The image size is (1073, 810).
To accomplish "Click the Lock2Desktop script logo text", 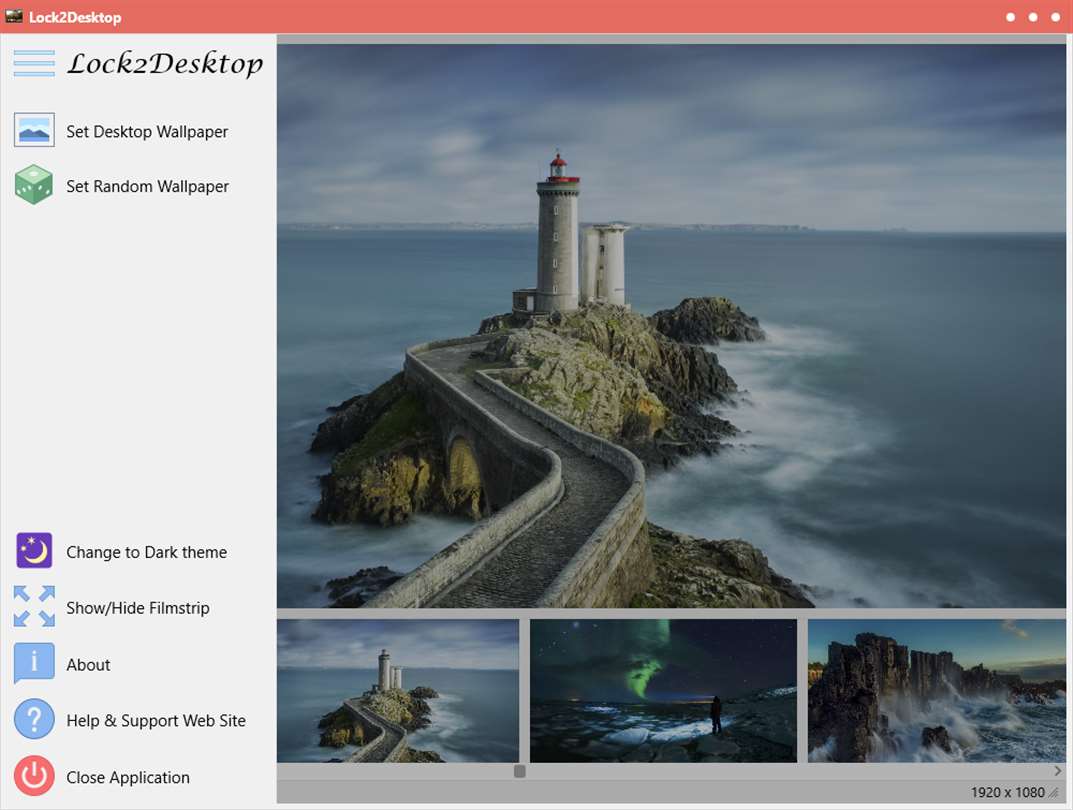I will click(x=165, y=64).
